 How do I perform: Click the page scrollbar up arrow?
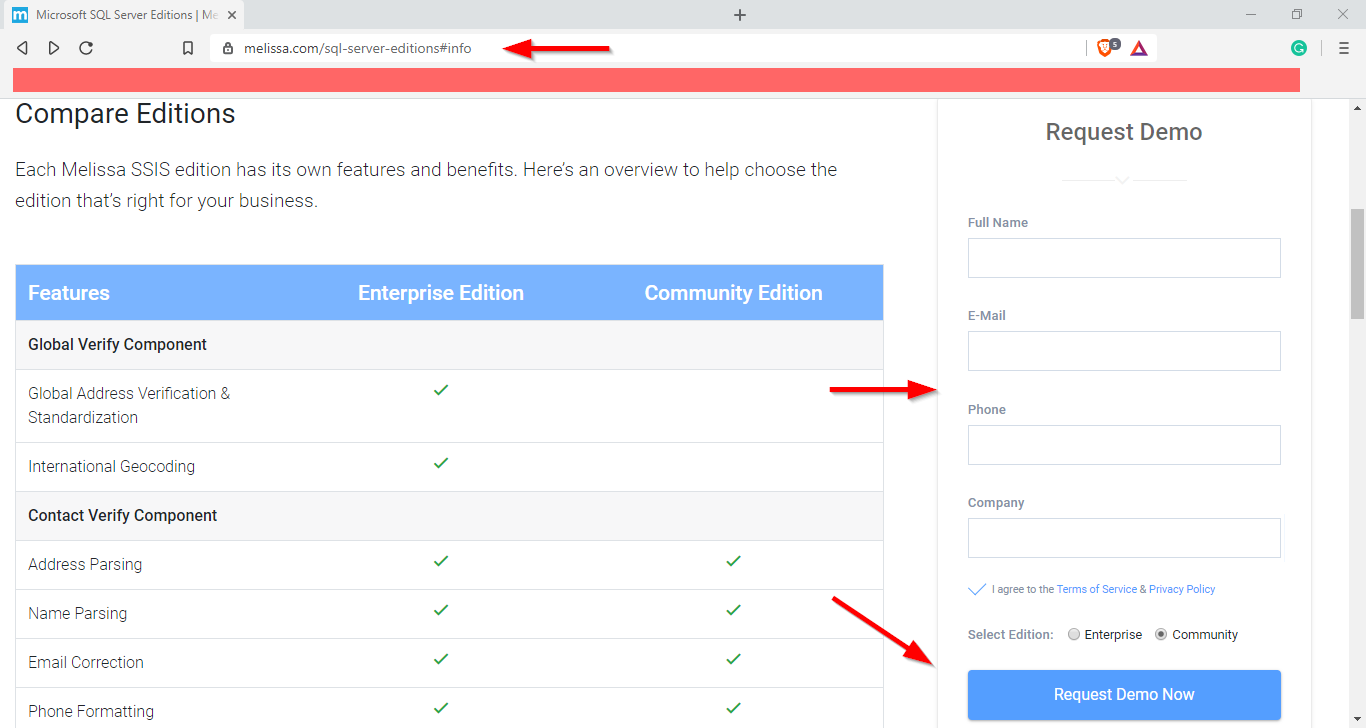tap(1358, 107)
